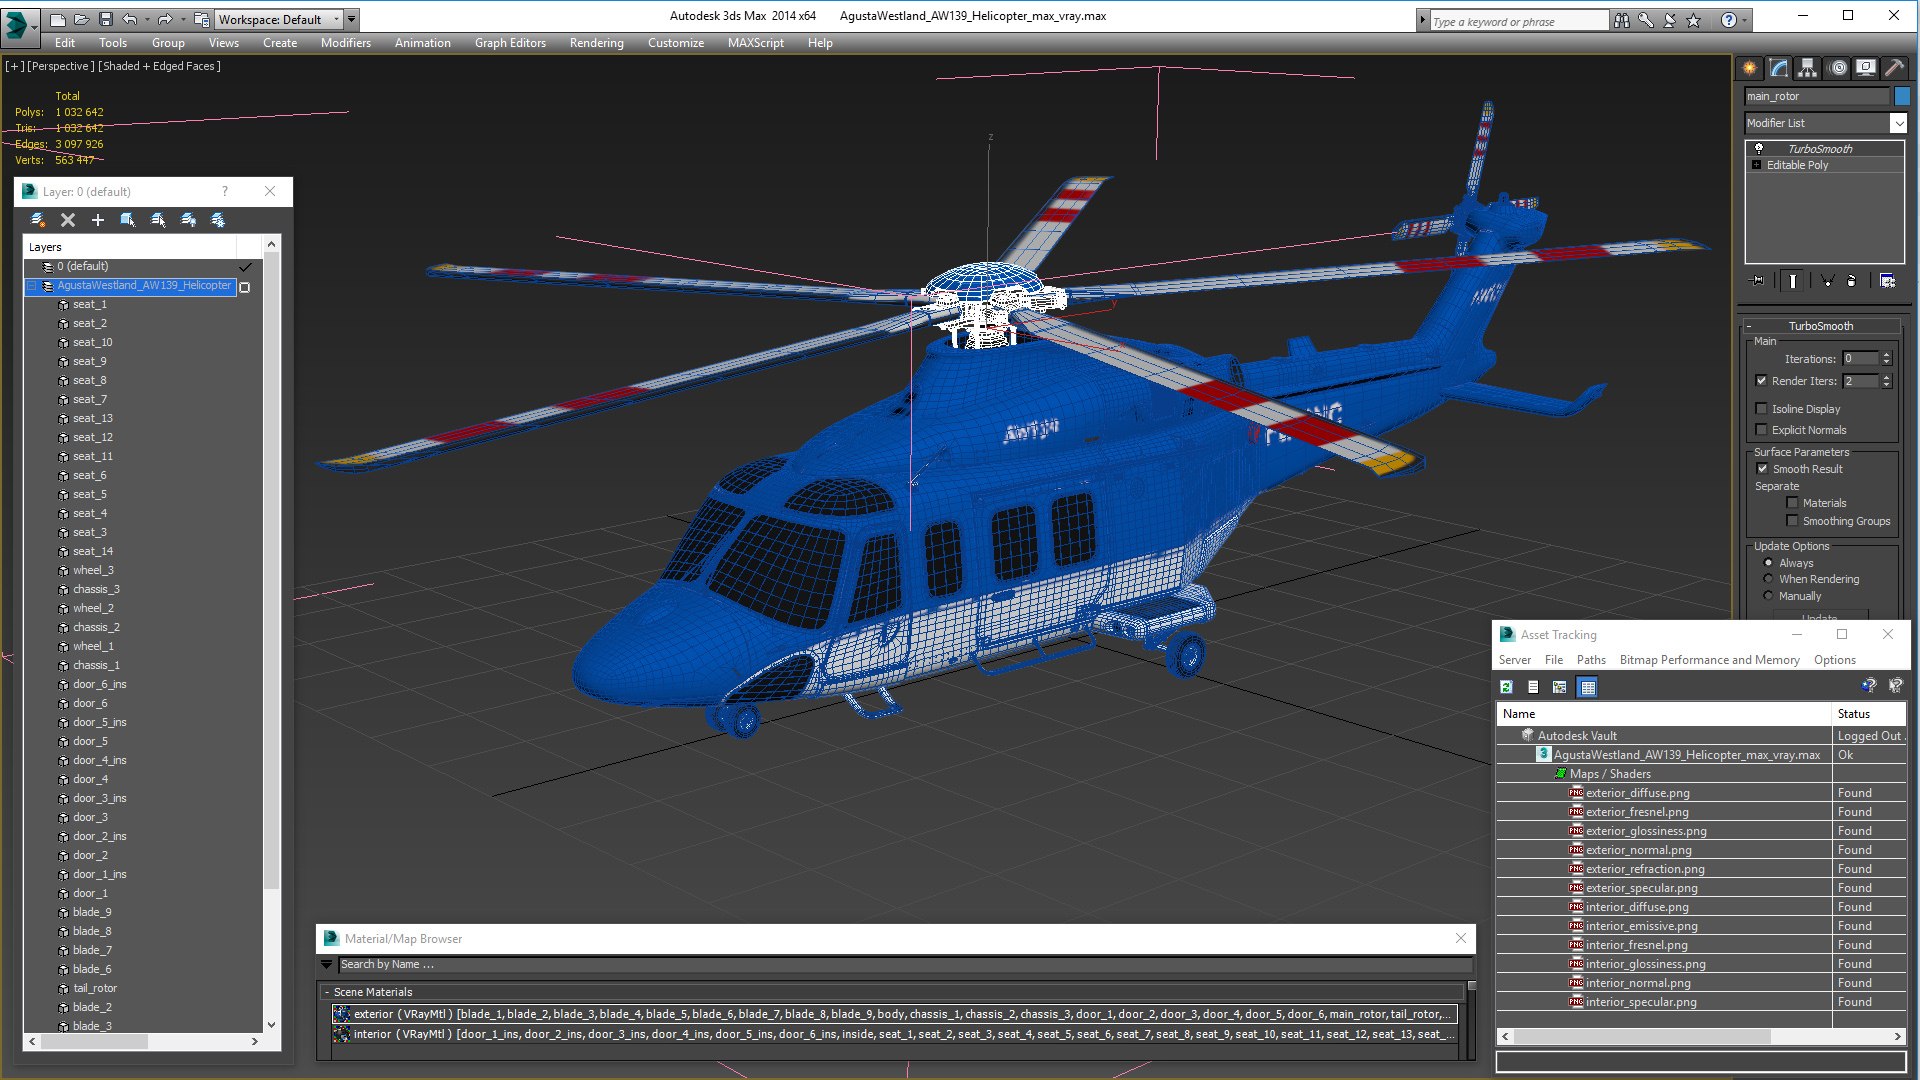Click Configure Modifier Sets icon

[1887, 281]
